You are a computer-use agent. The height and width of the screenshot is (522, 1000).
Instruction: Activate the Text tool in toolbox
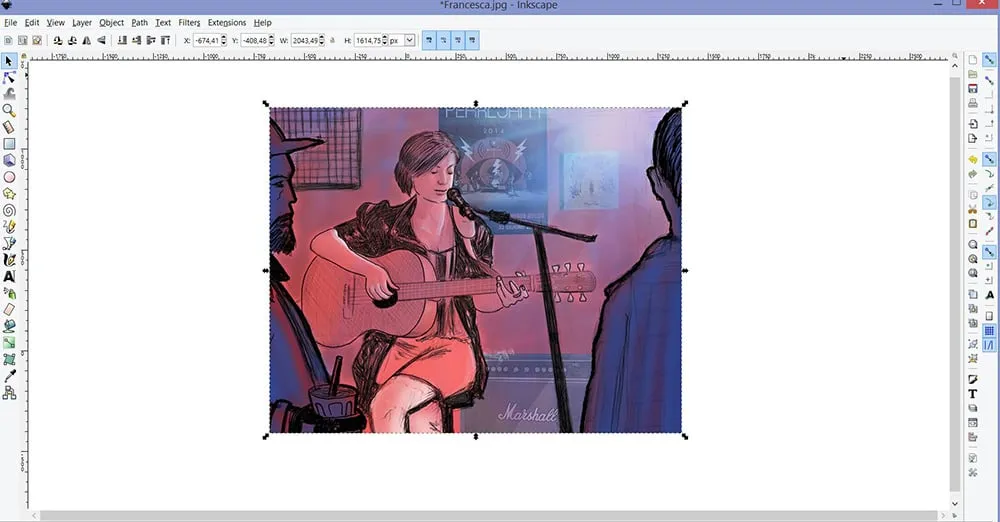point(9,276)
